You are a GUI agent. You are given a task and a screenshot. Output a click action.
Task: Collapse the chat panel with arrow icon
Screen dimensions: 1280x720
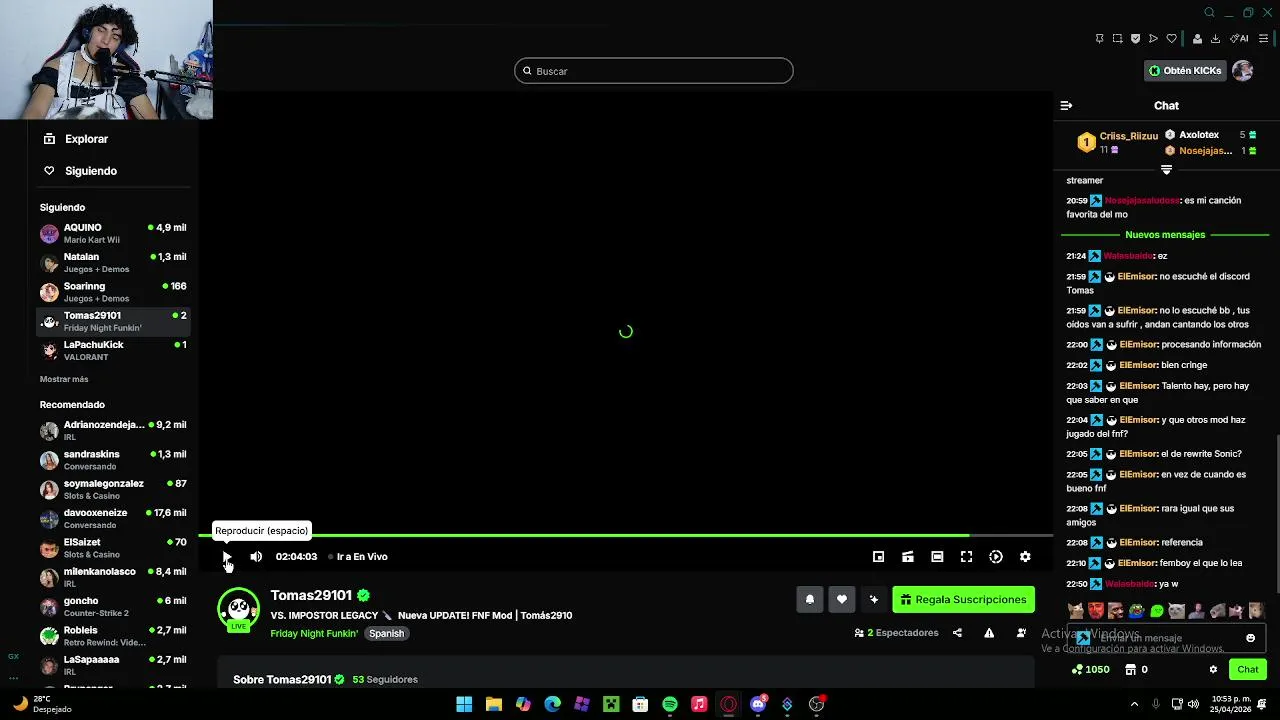[x=1066, y=105]
